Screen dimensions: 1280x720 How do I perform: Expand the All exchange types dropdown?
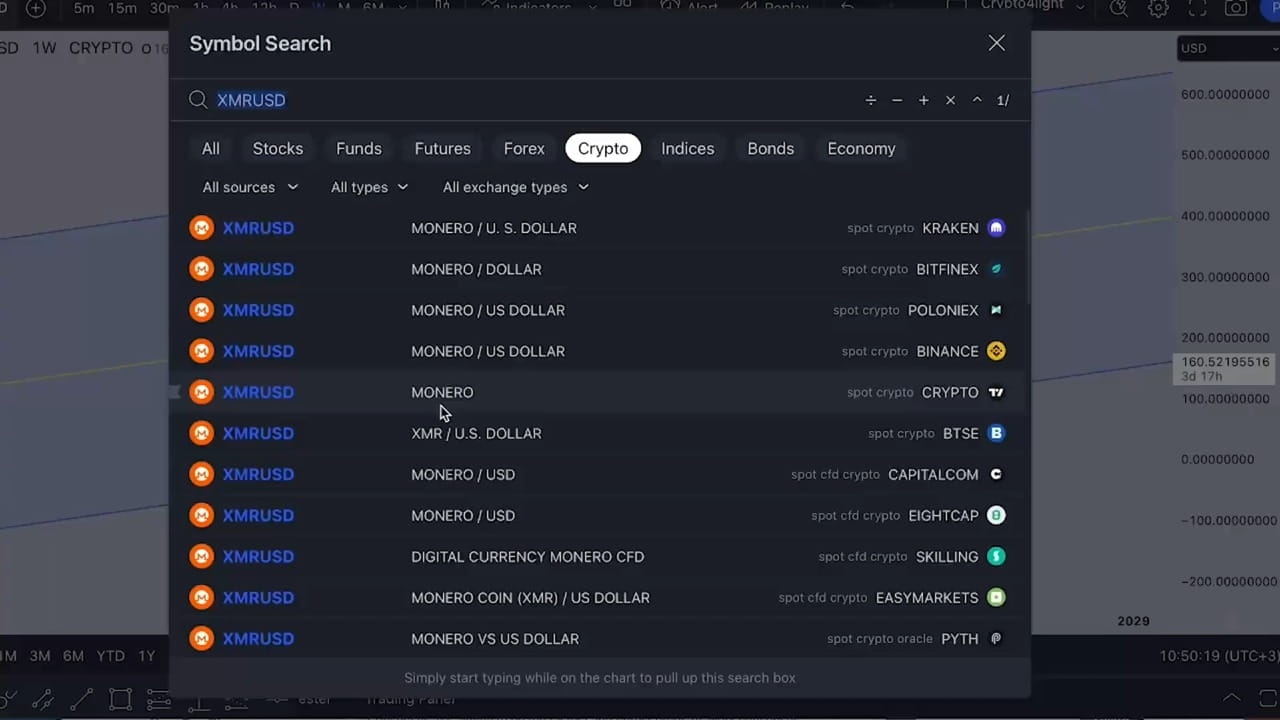(515, 187)
